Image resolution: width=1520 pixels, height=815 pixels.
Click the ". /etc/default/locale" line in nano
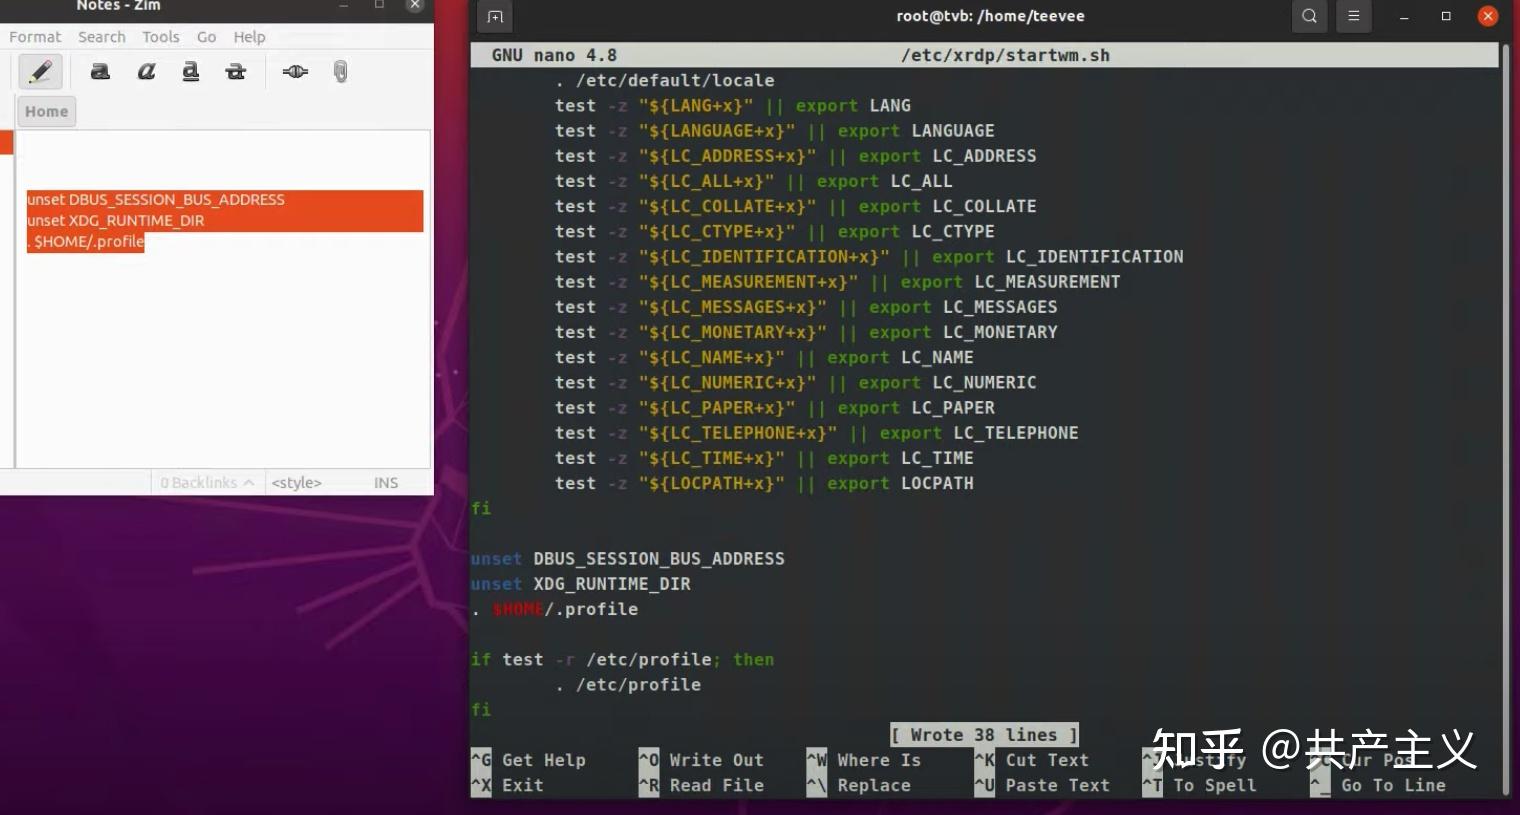tap(665, 81)
